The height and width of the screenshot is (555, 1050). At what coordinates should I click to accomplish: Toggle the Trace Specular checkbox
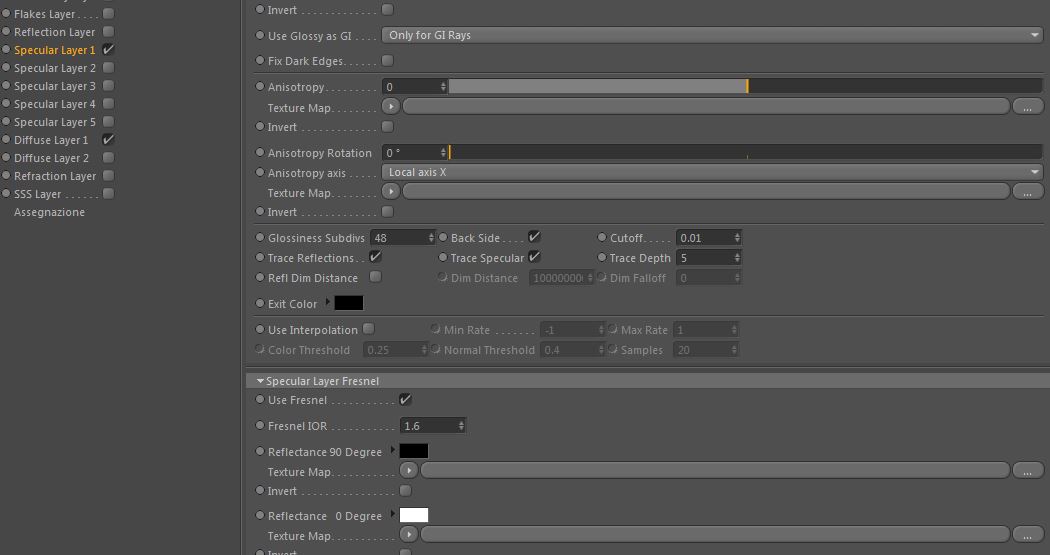tap(534, 256)
